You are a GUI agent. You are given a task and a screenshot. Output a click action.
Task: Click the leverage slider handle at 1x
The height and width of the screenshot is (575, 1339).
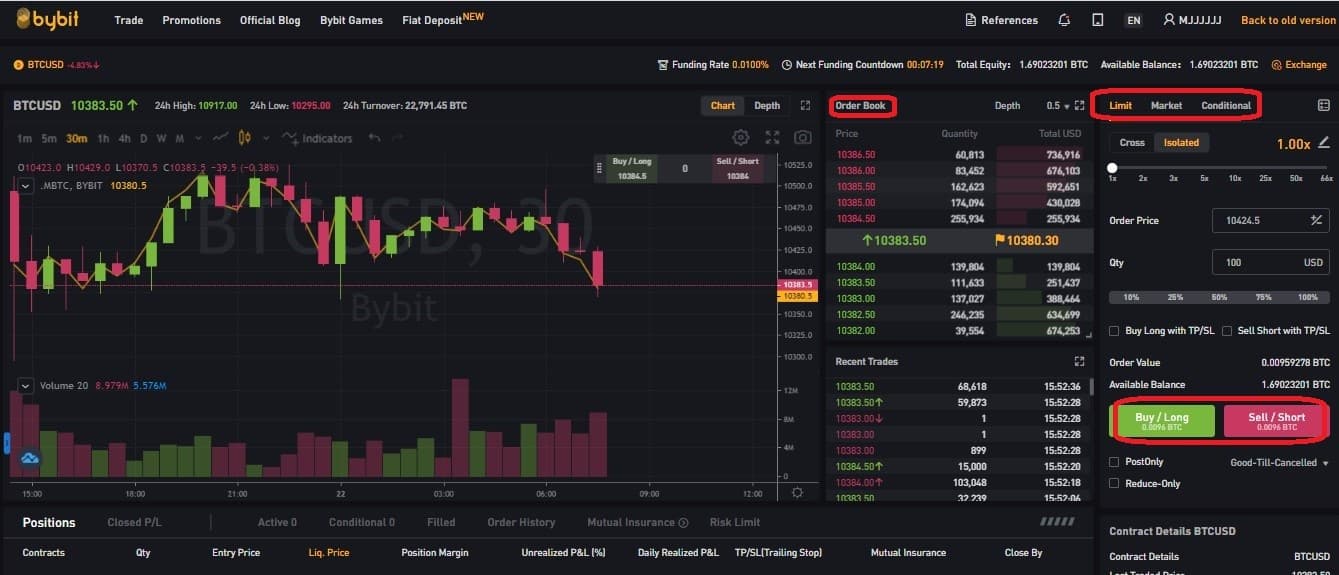(x=1112, y=168)
